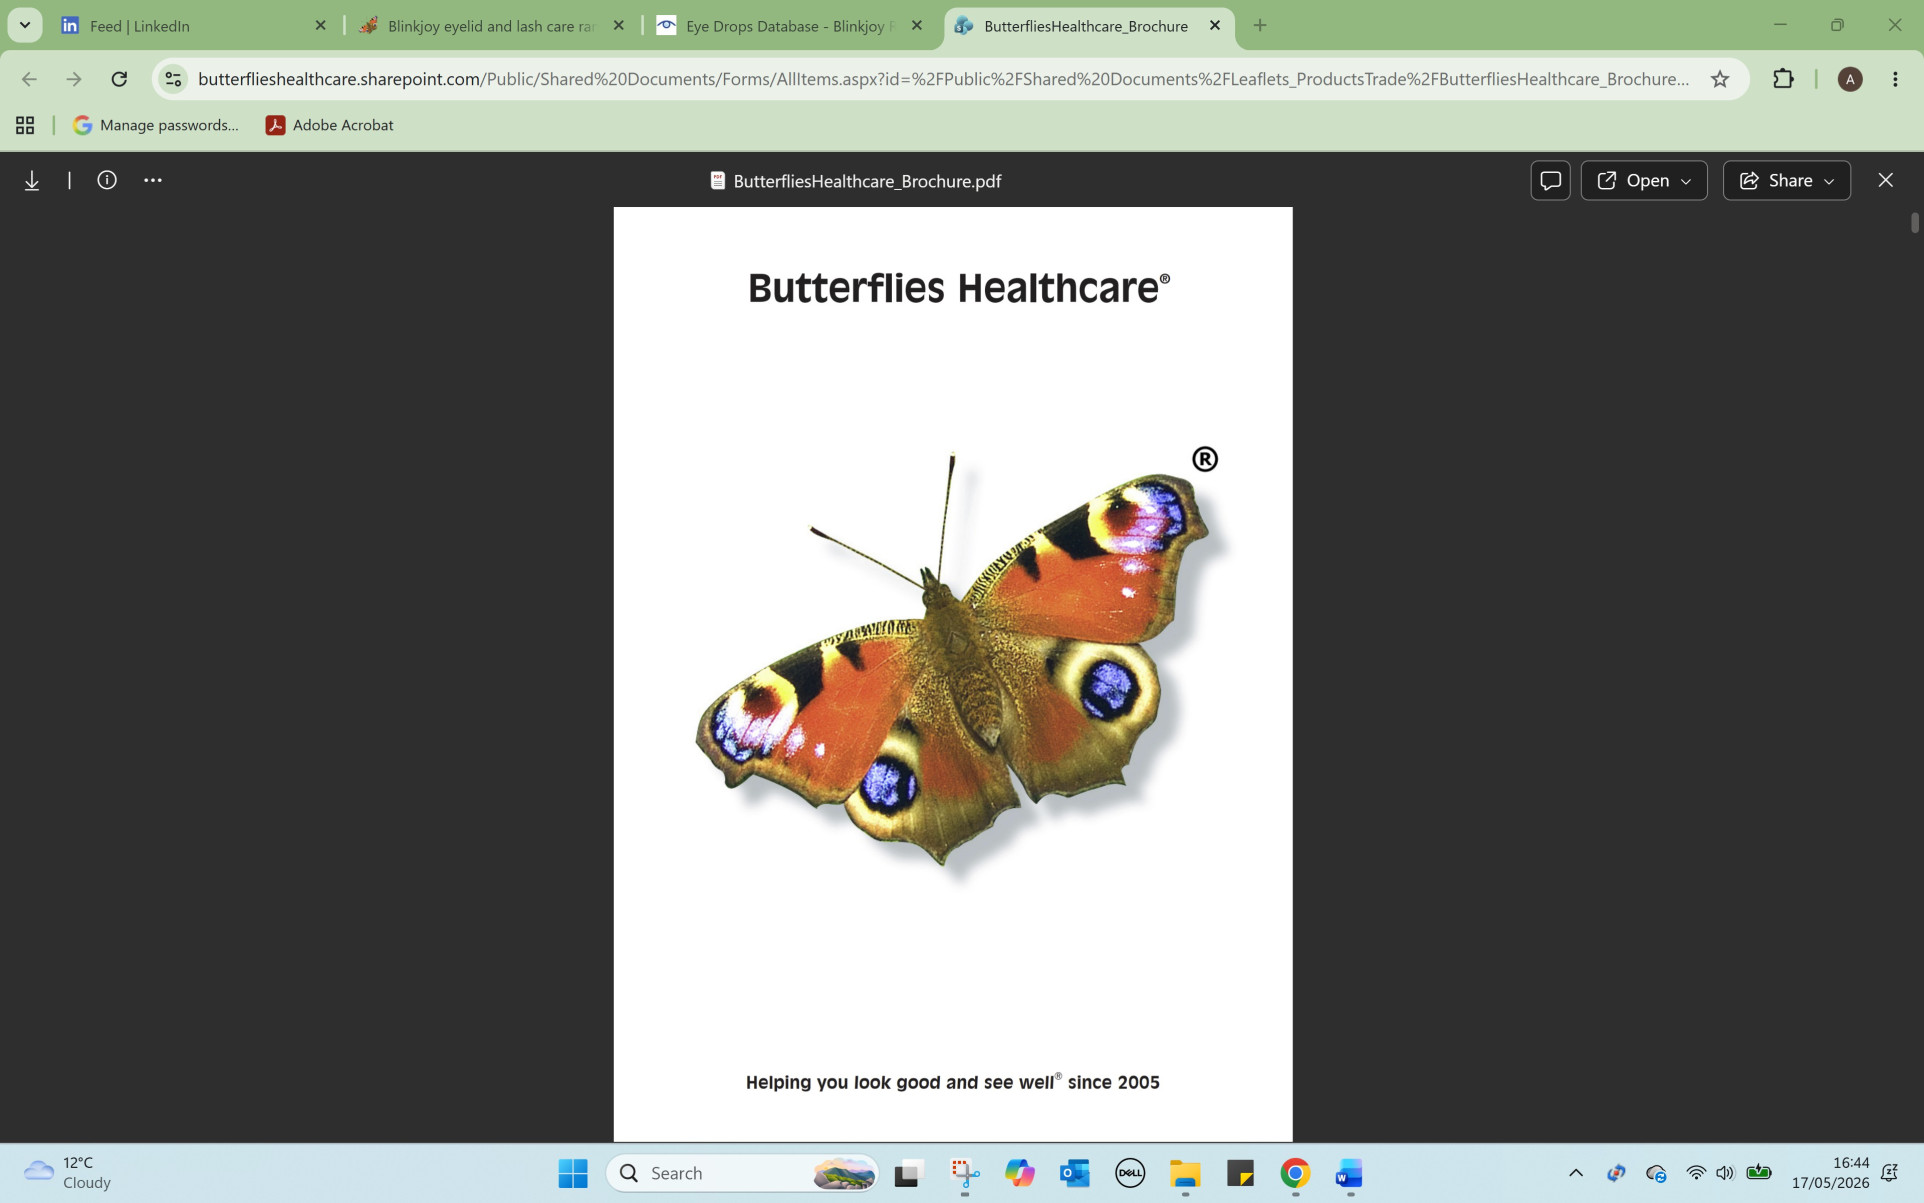Click the sharepoint URL address bar
The image size is (1924, 1203).
coord(943,79)
